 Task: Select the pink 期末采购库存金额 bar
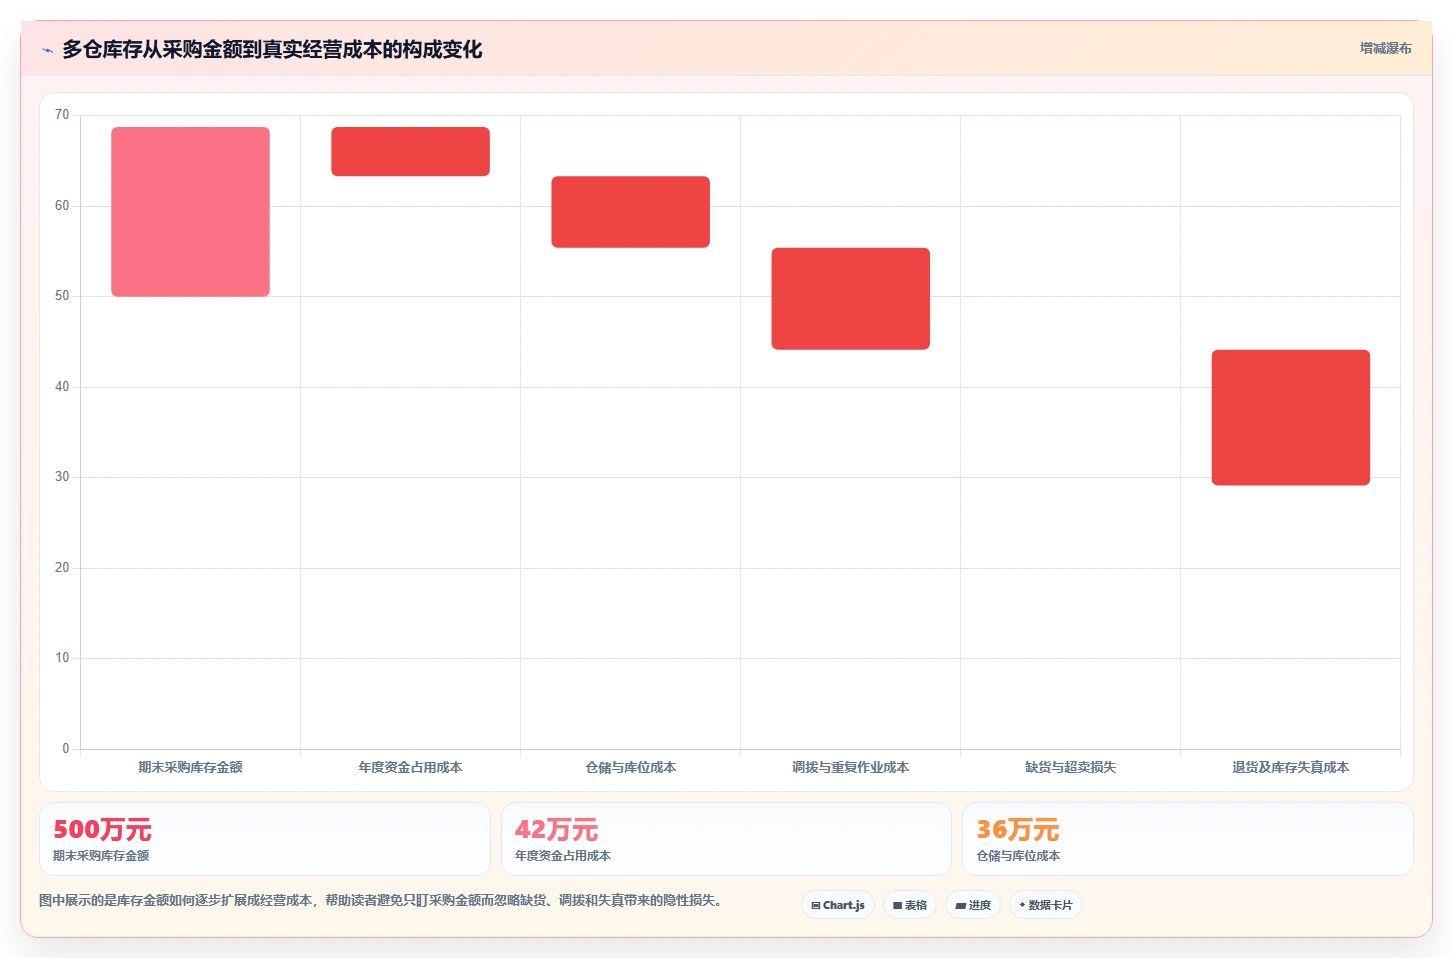point(190,212)
